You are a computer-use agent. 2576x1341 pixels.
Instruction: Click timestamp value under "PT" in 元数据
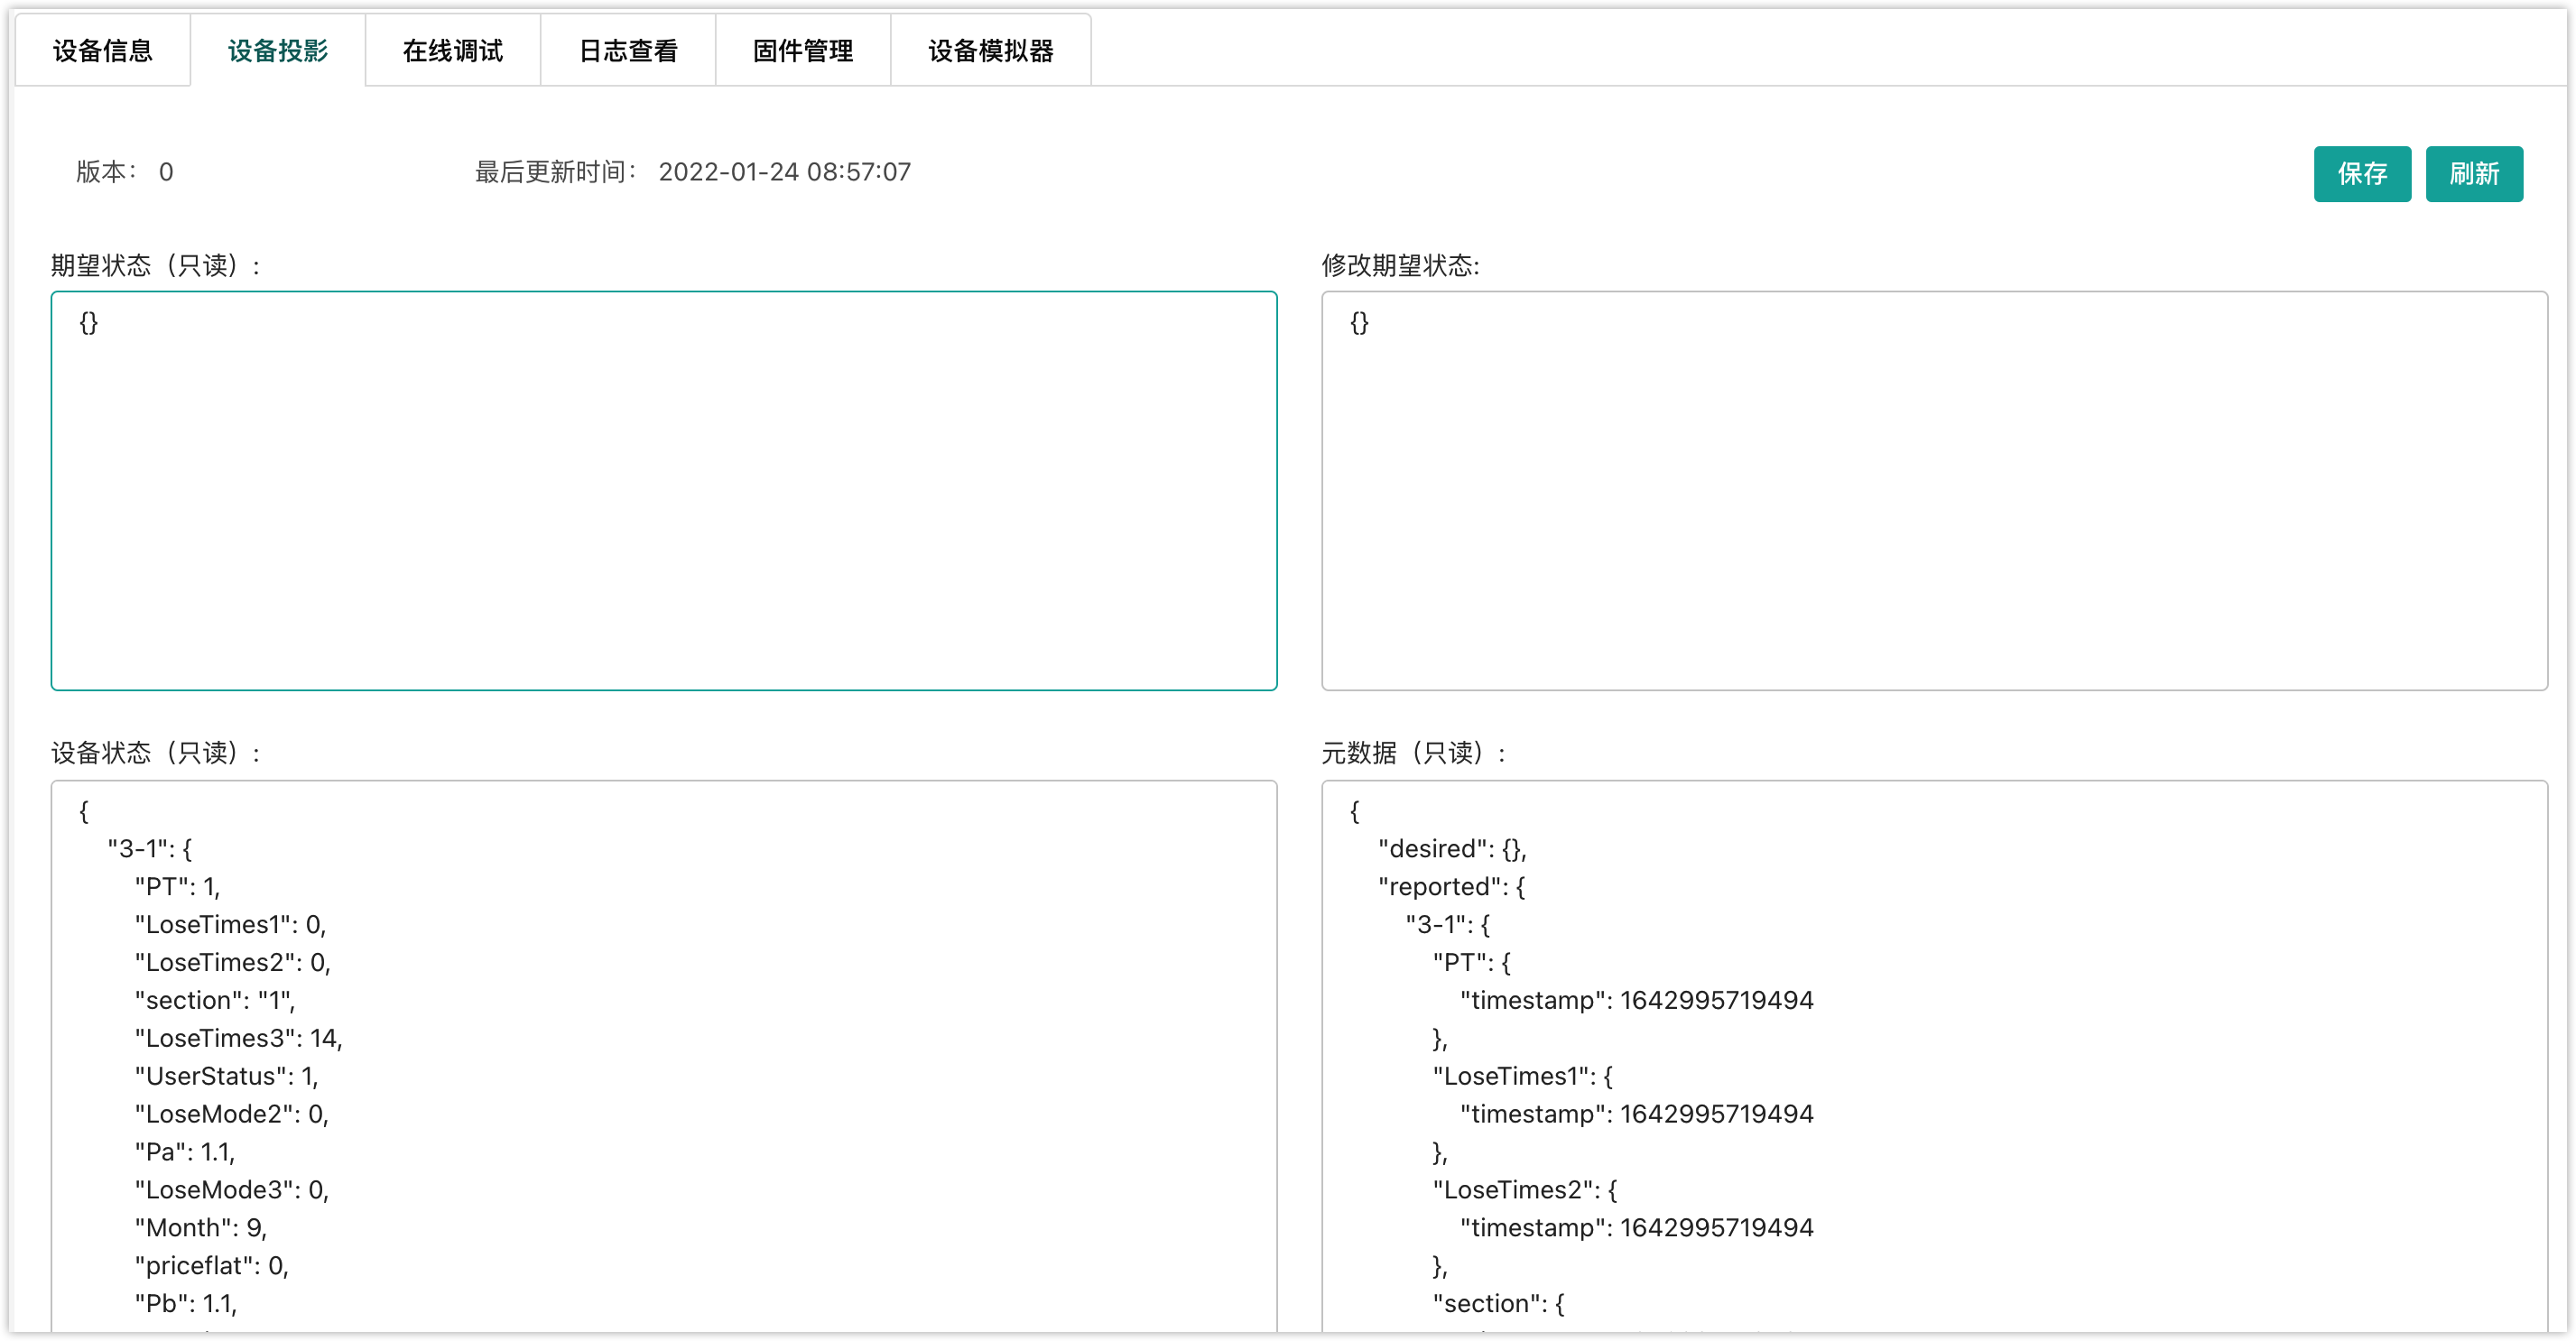point(1716,1000)
